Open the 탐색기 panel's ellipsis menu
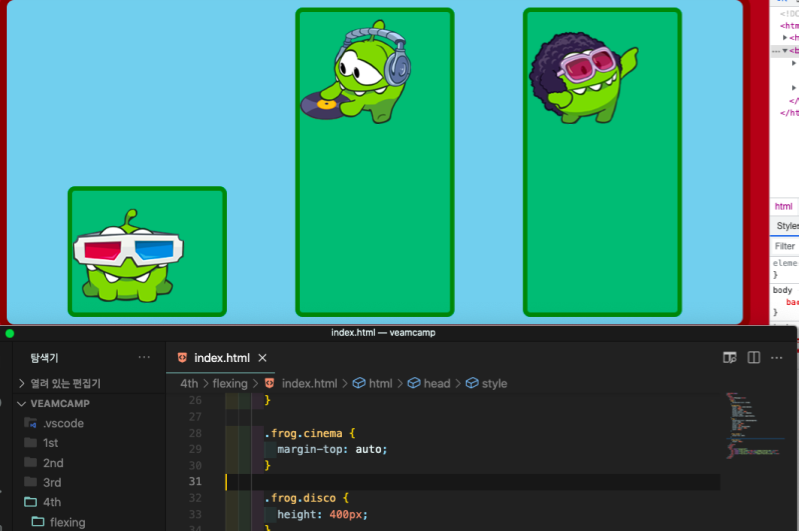 click(x=144, y=357)
